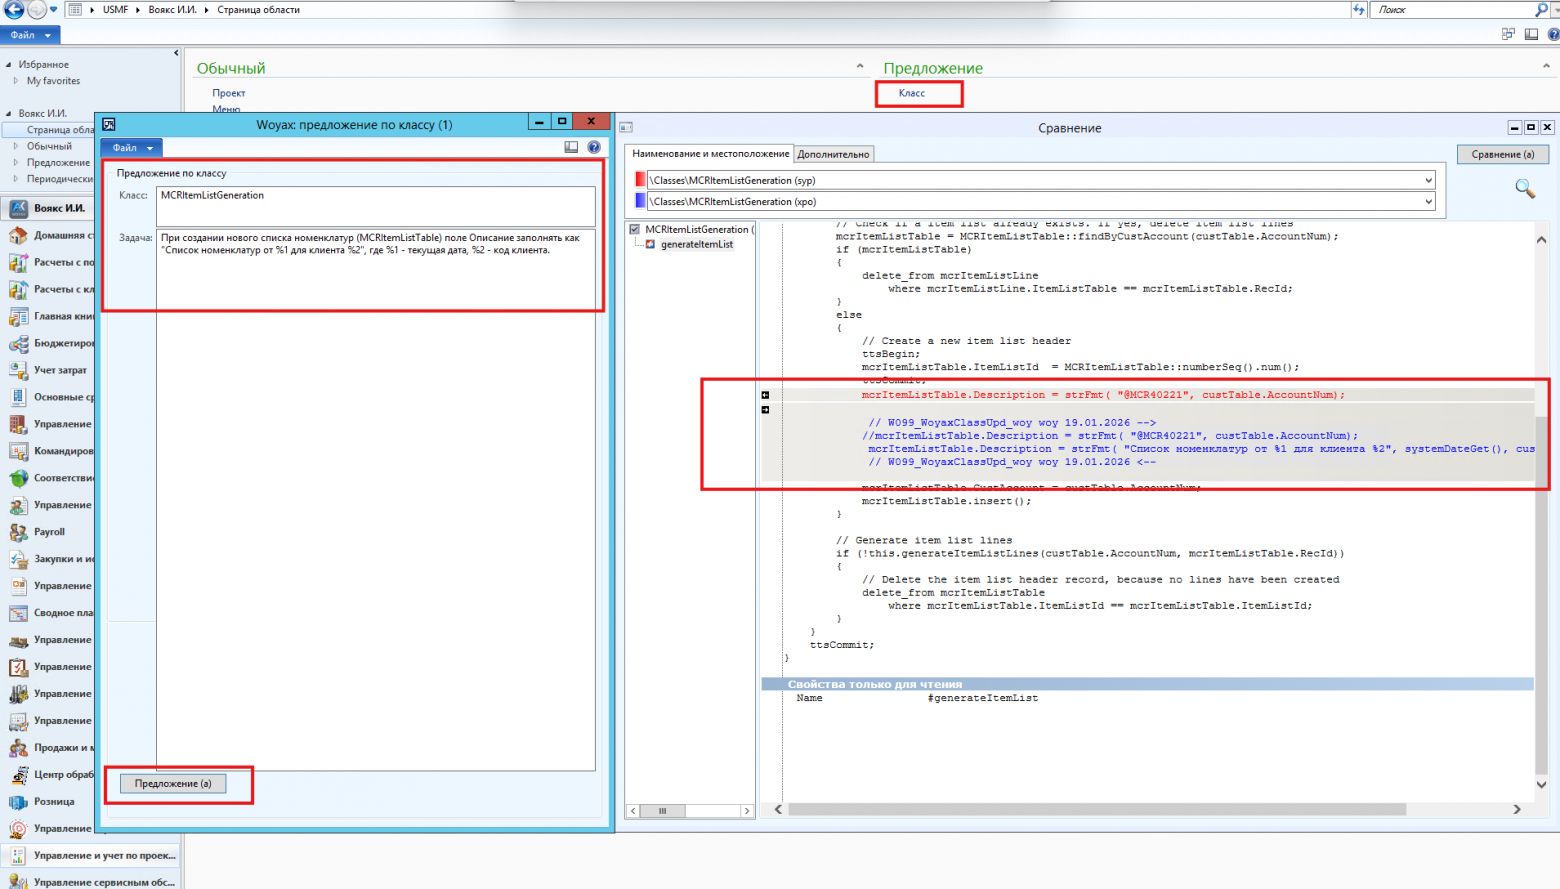Screen dimensions: 1560x889
Task: Collapse the red changed line marker
Action: 766,395
